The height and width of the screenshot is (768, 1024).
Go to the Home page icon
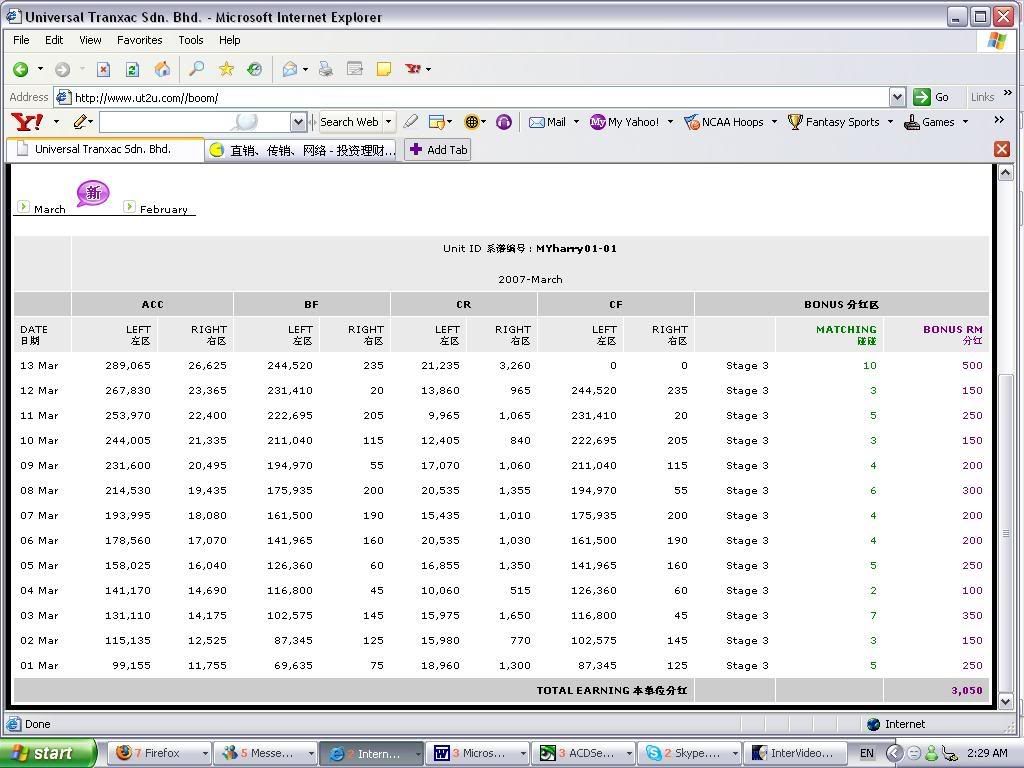tap(162, 69)
